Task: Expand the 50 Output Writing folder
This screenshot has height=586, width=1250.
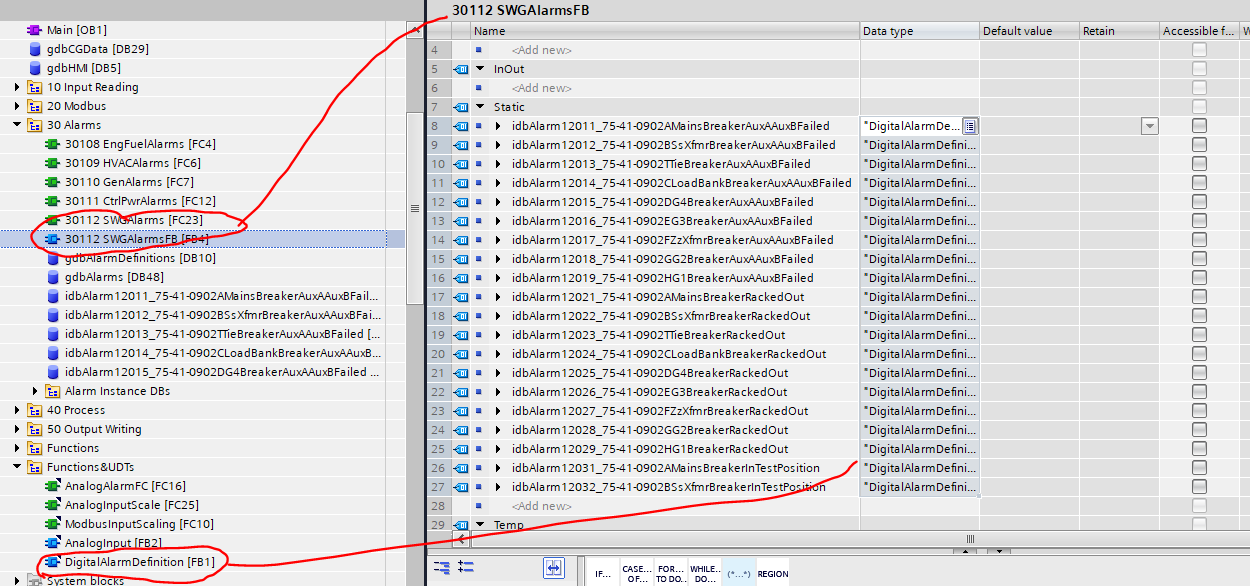Action: point(17,429)
